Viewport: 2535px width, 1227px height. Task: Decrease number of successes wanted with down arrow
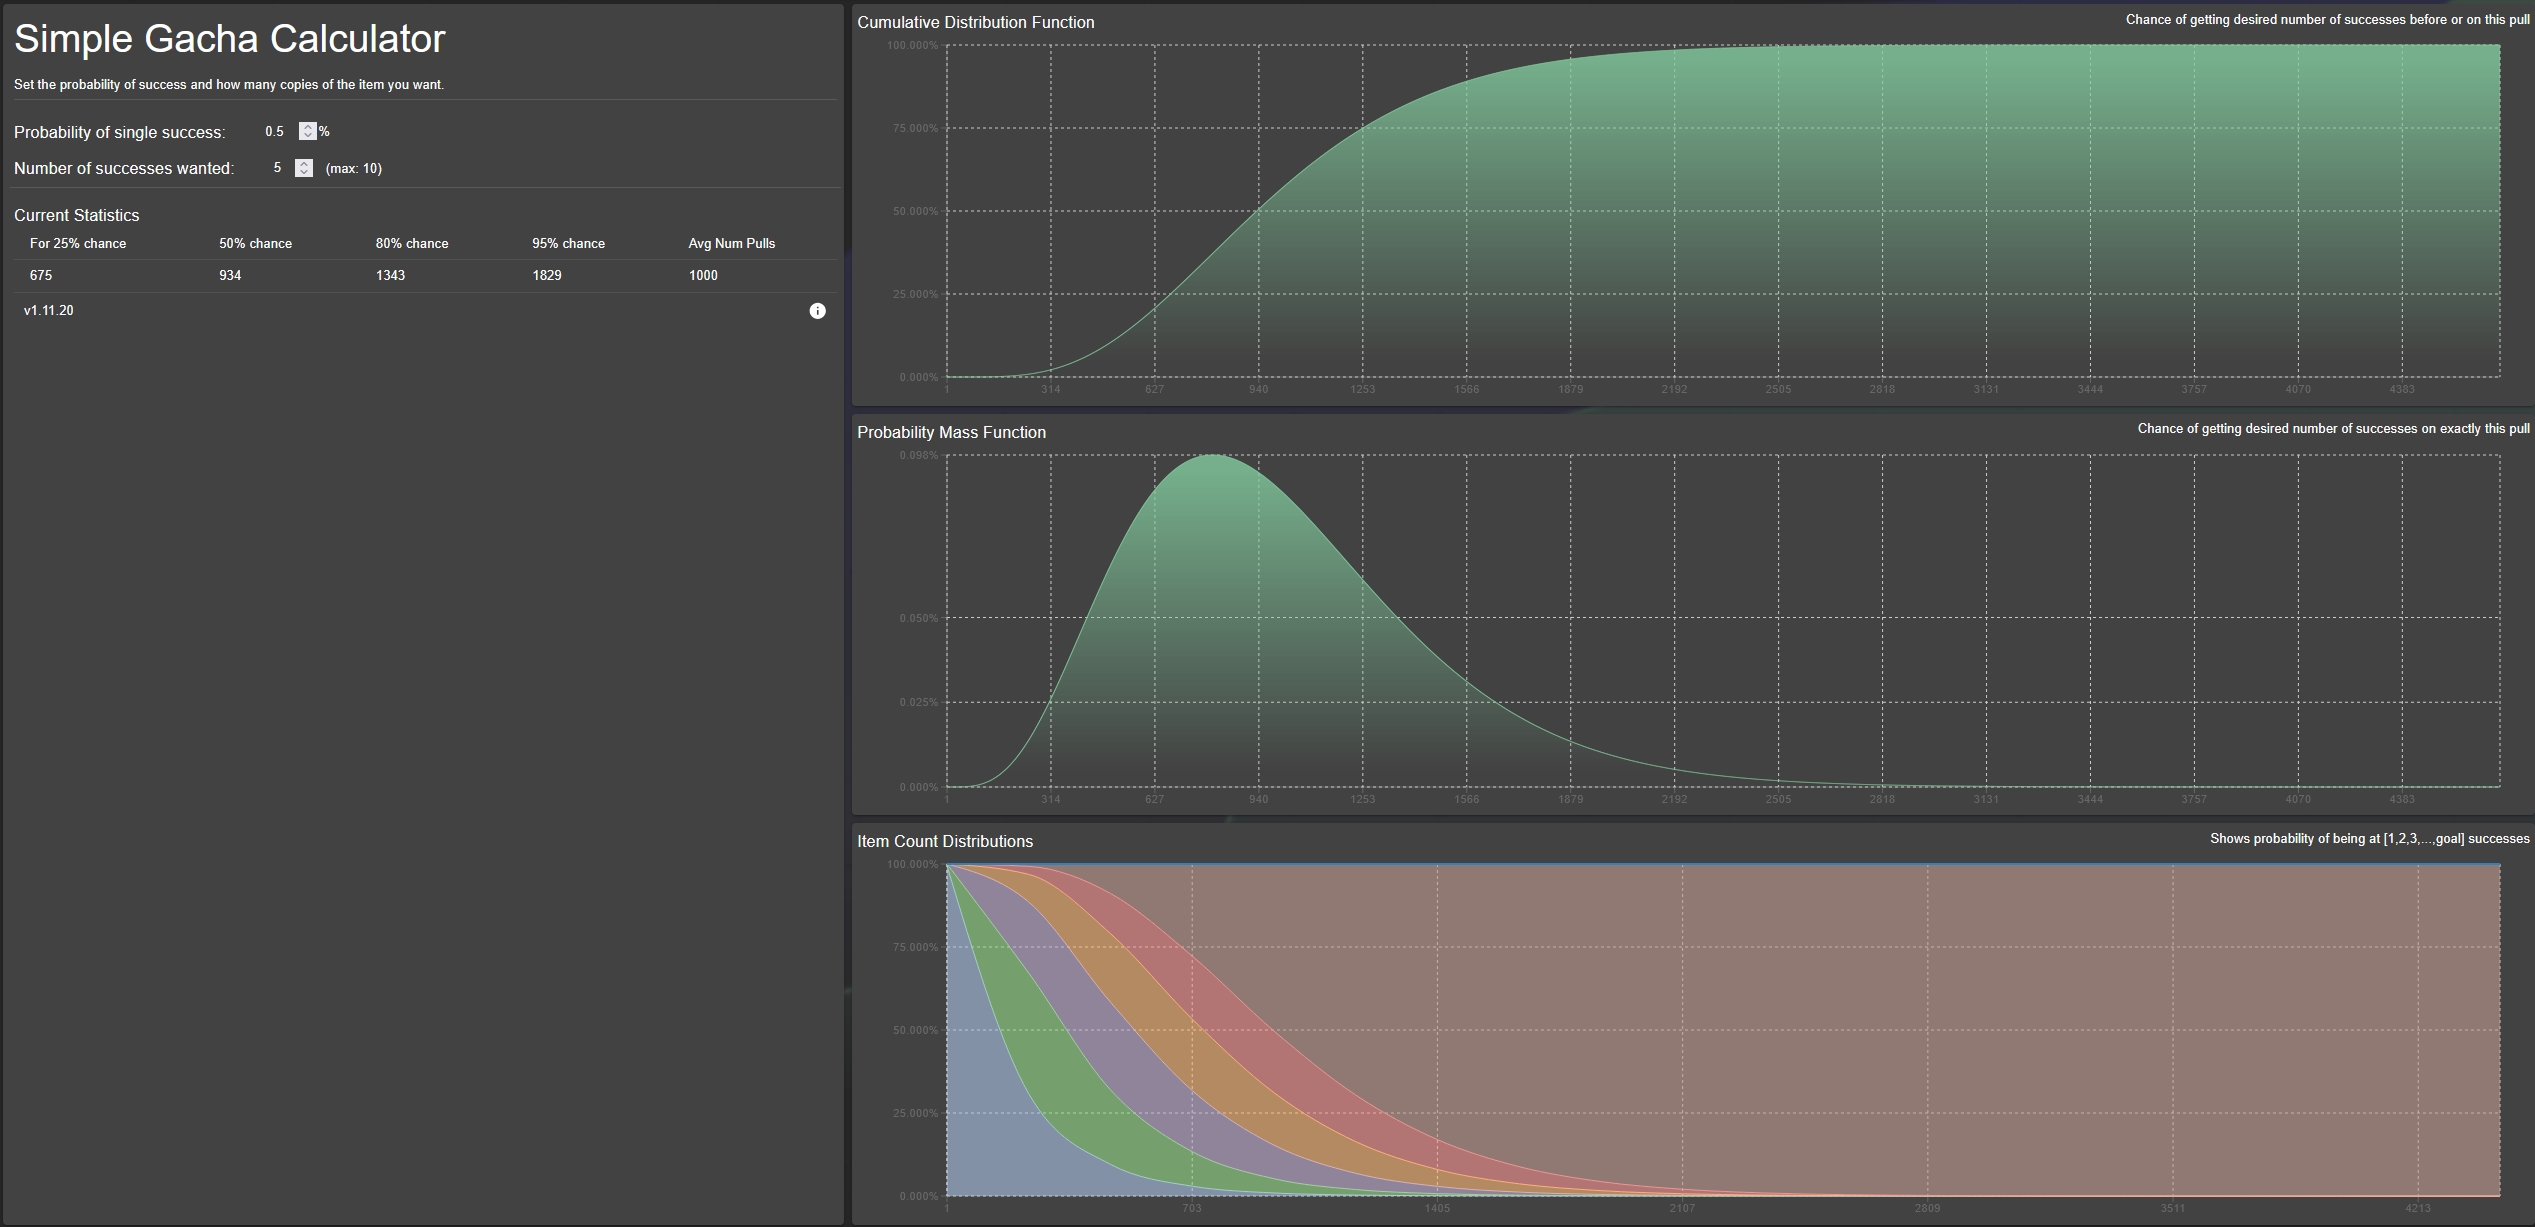(304, 173)
